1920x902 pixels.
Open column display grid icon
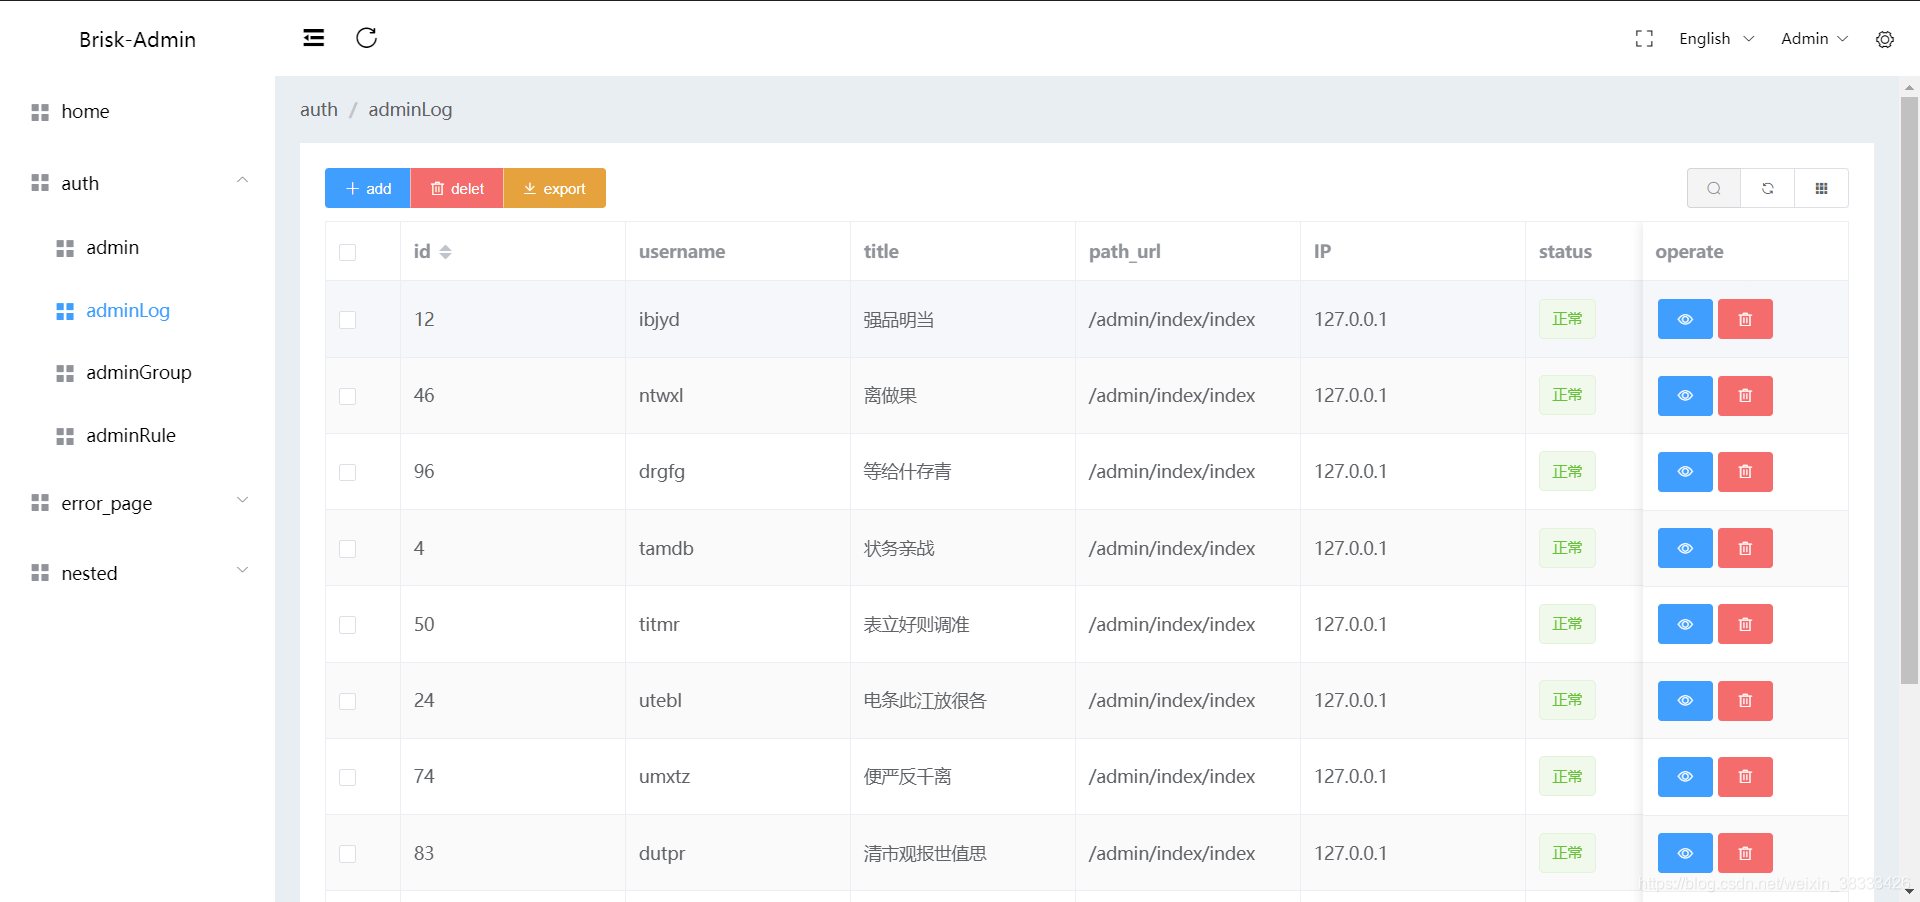(x=1822, y=188)
